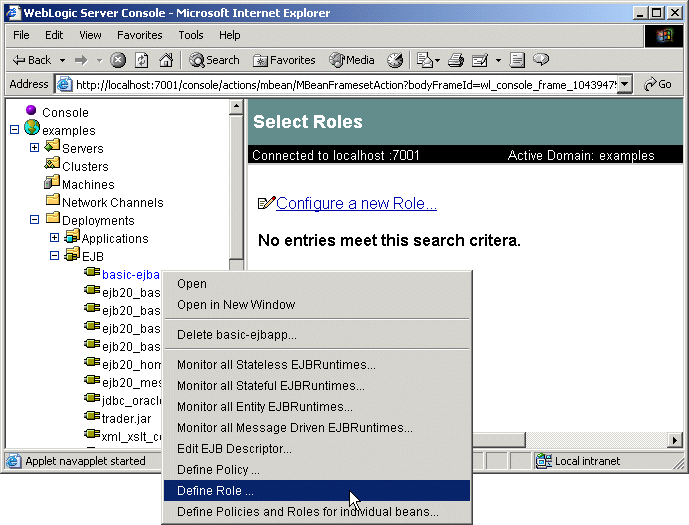Expand the Servers node
This screenshot has height=525, width=689.
pyautogui.click(x=34, y=147)
